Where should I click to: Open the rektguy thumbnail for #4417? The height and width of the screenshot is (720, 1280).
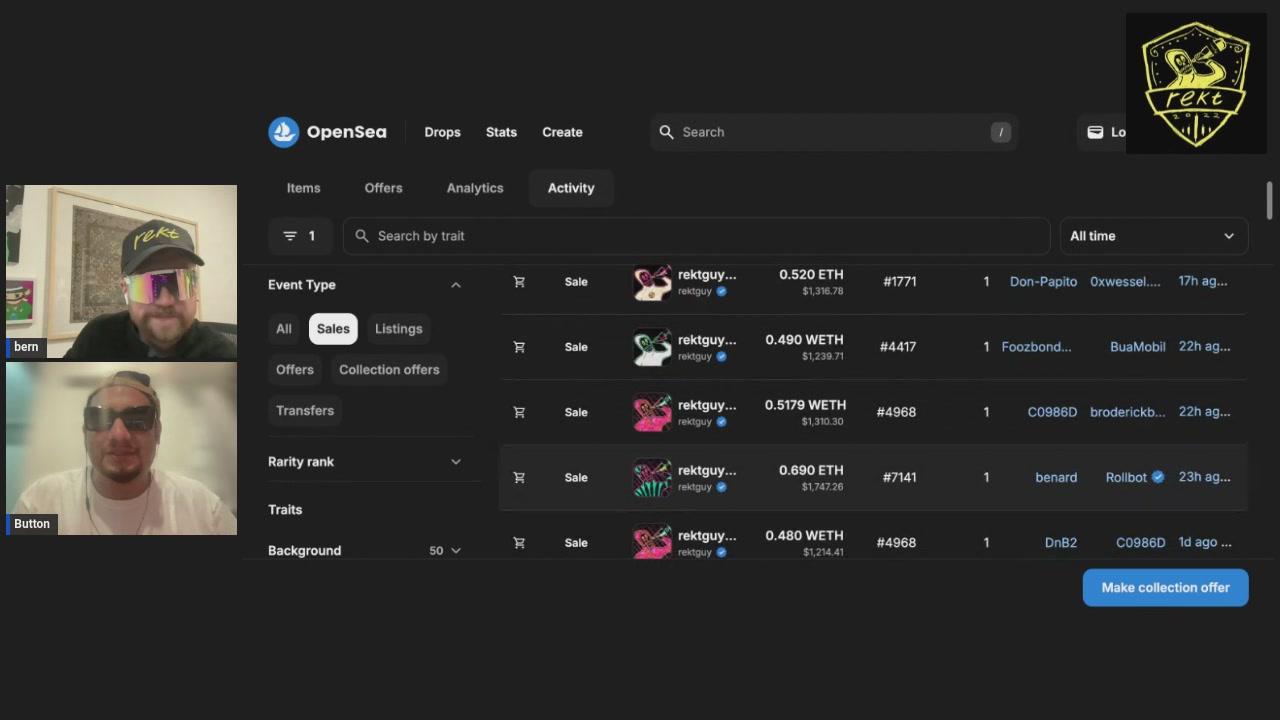652,347
